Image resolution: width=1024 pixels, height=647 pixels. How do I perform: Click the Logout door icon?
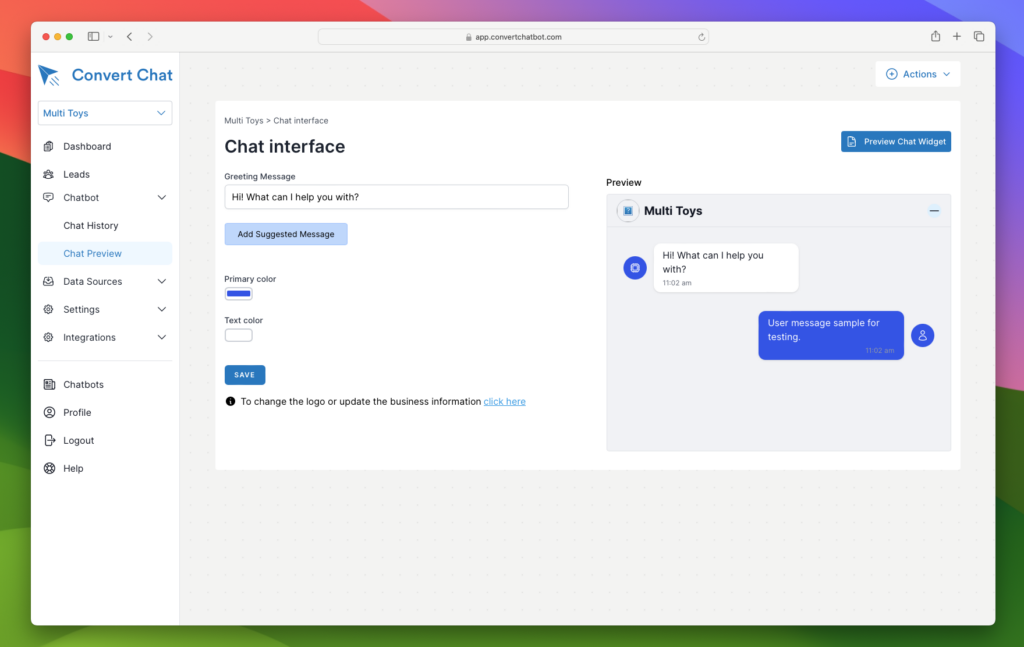click(x=49, y=441)
